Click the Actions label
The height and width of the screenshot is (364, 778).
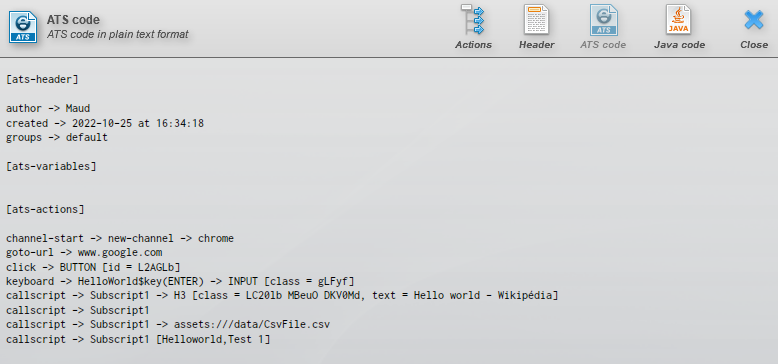tap(473, 45)
